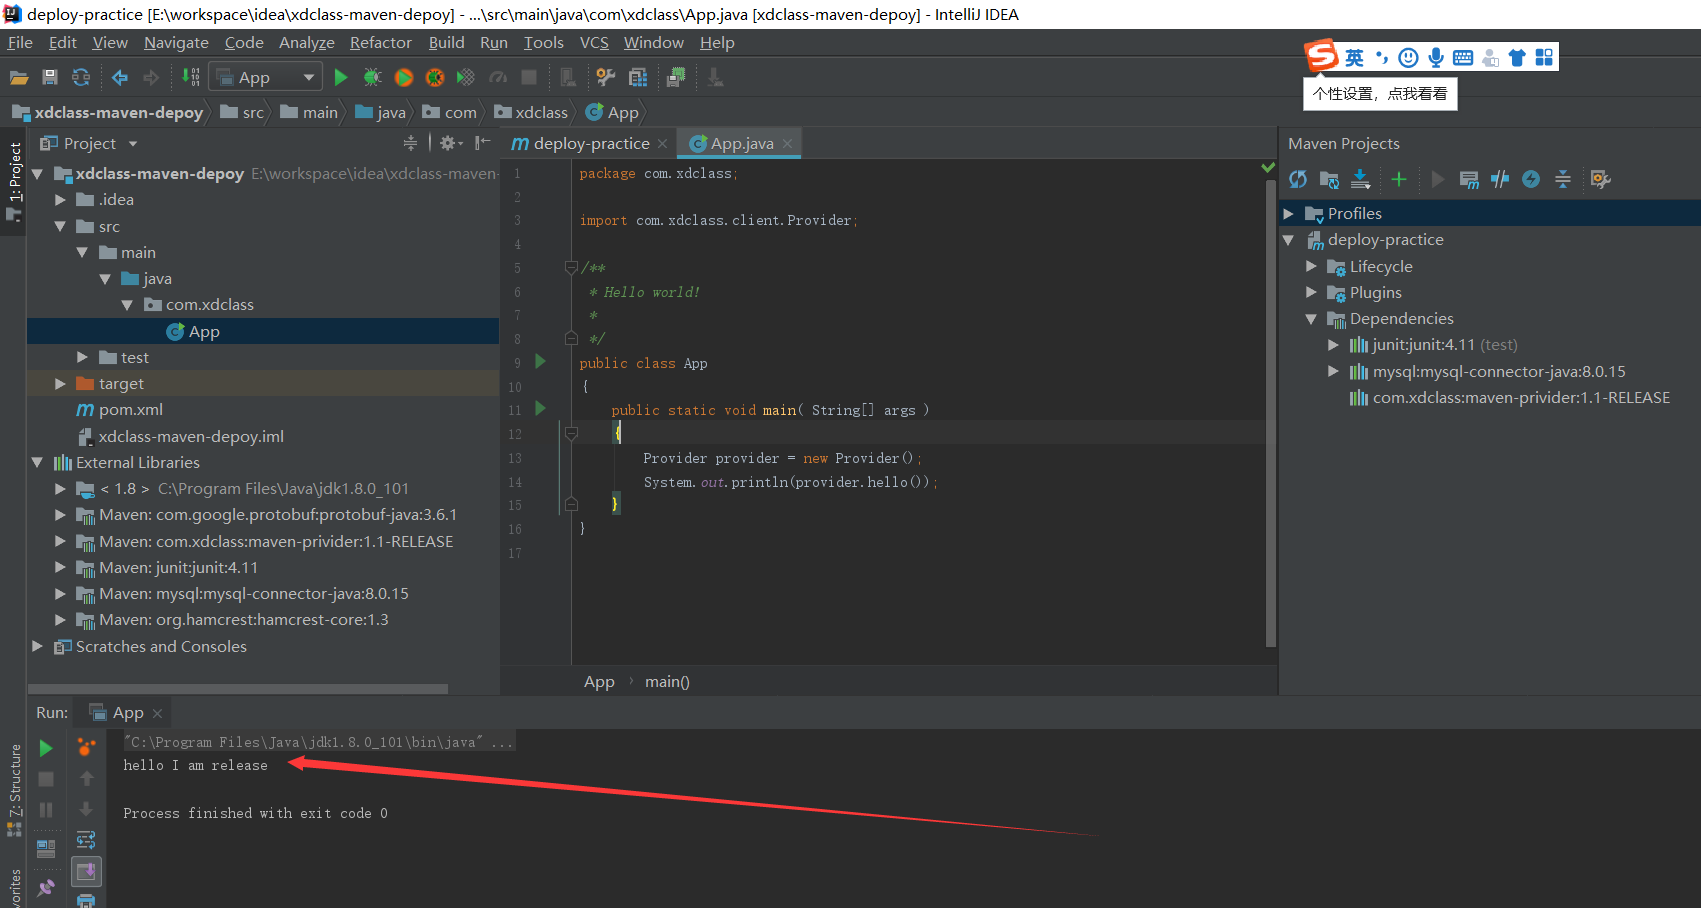The image size is (1701, 908).
Task: Click the Save All floppy icon
Action: point(50,77)
